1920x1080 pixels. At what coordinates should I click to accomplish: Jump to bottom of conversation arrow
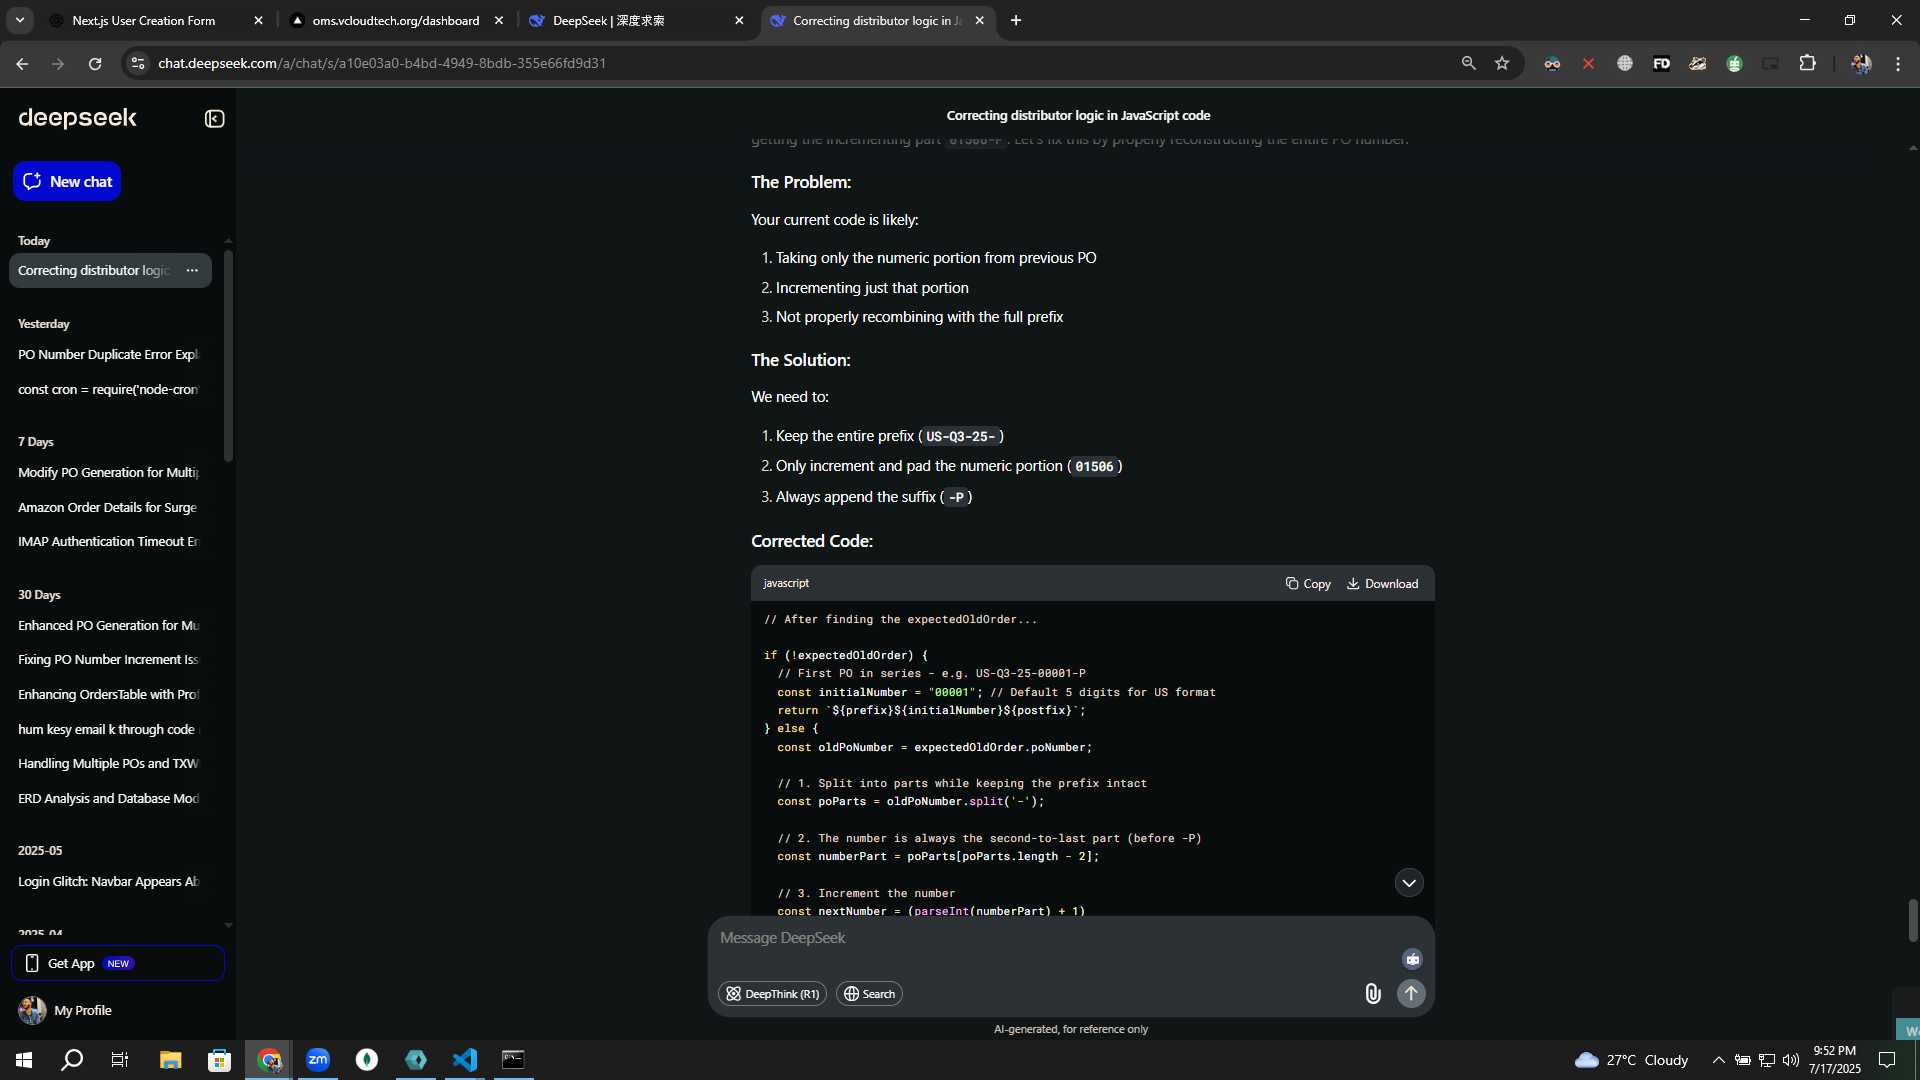(1409, 882)
